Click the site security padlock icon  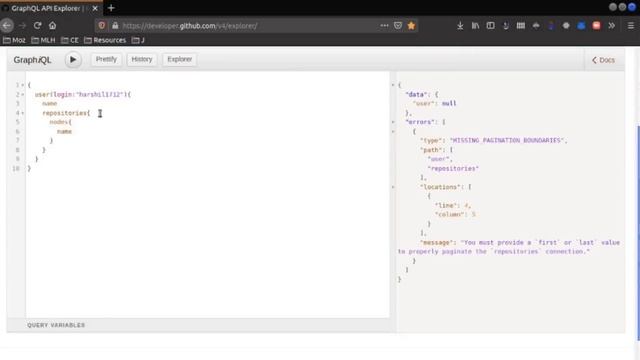coord(115,25)
